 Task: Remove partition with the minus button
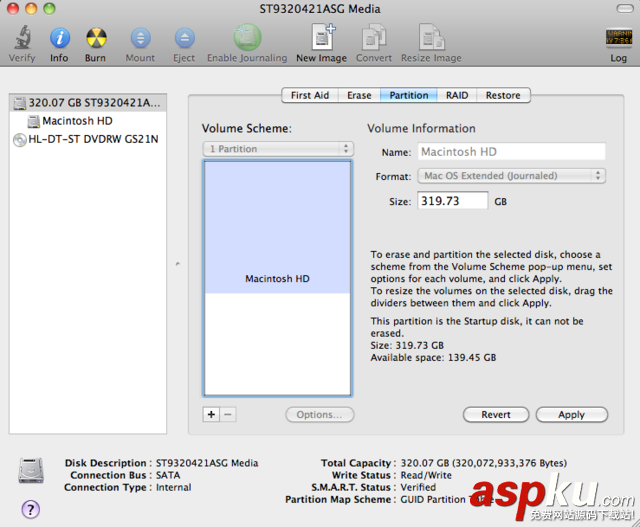click(228, 414)
